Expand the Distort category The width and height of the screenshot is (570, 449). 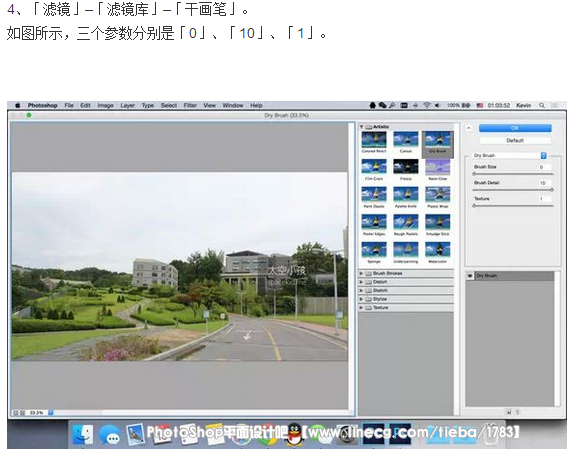point(361,282)
